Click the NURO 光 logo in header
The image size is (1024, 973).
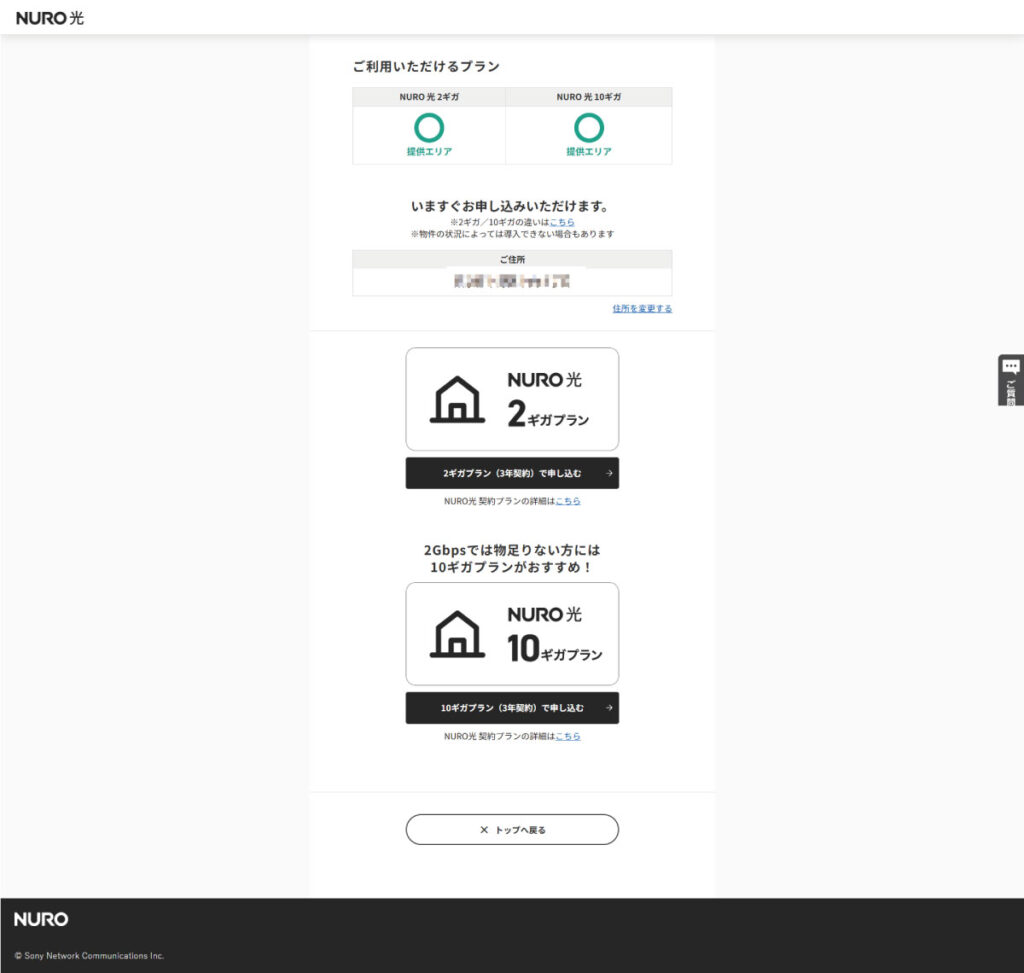coord(50,18)
